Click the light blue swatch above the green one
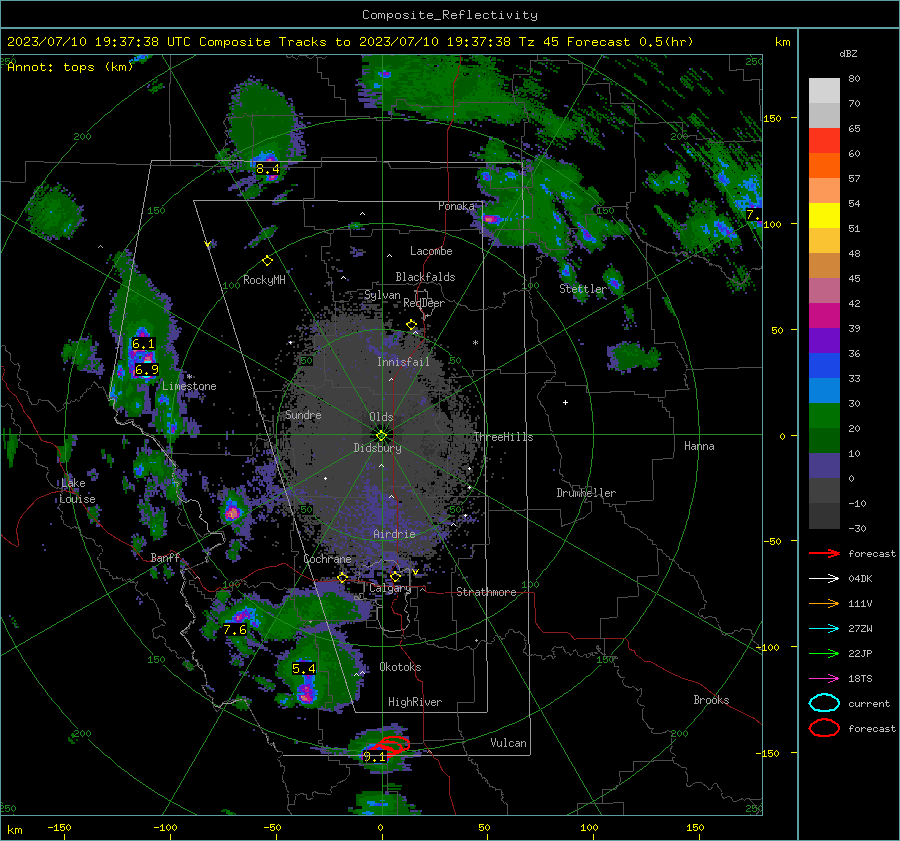900x841 pixels. (824, 390)
